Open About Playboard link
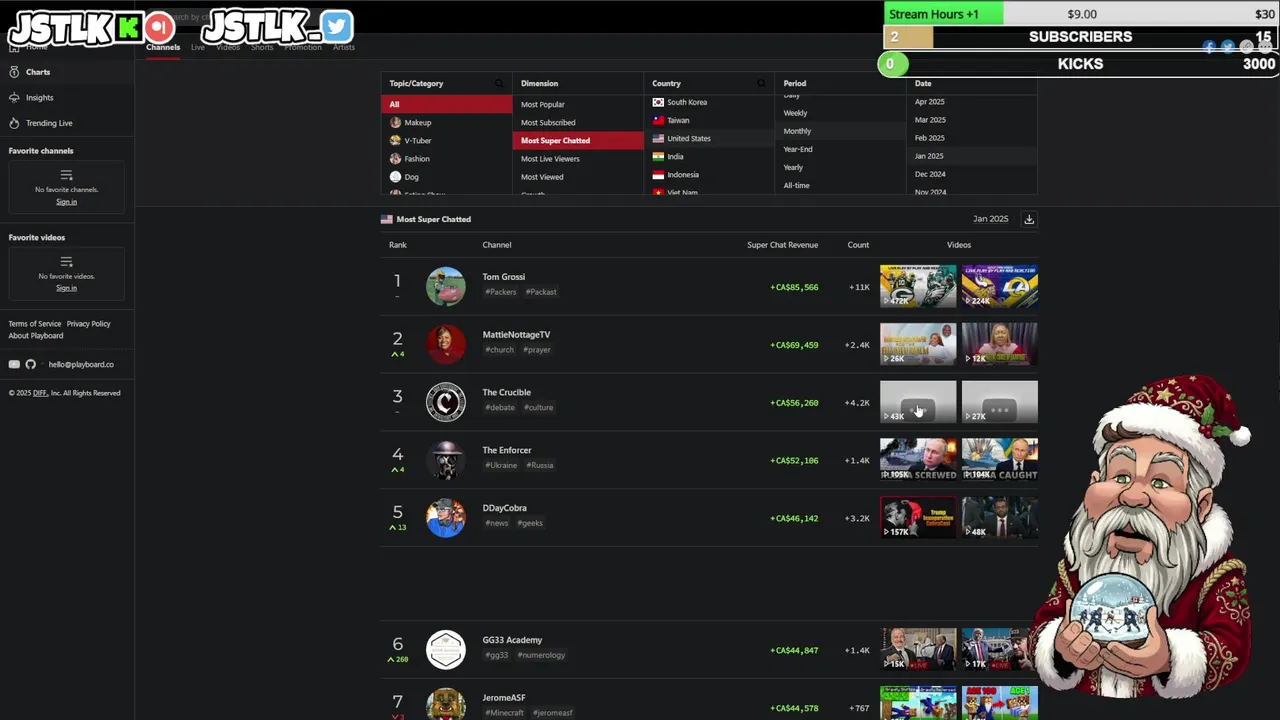The width and height of the screenshot is (1280, 720). click(x=36, y=336)
